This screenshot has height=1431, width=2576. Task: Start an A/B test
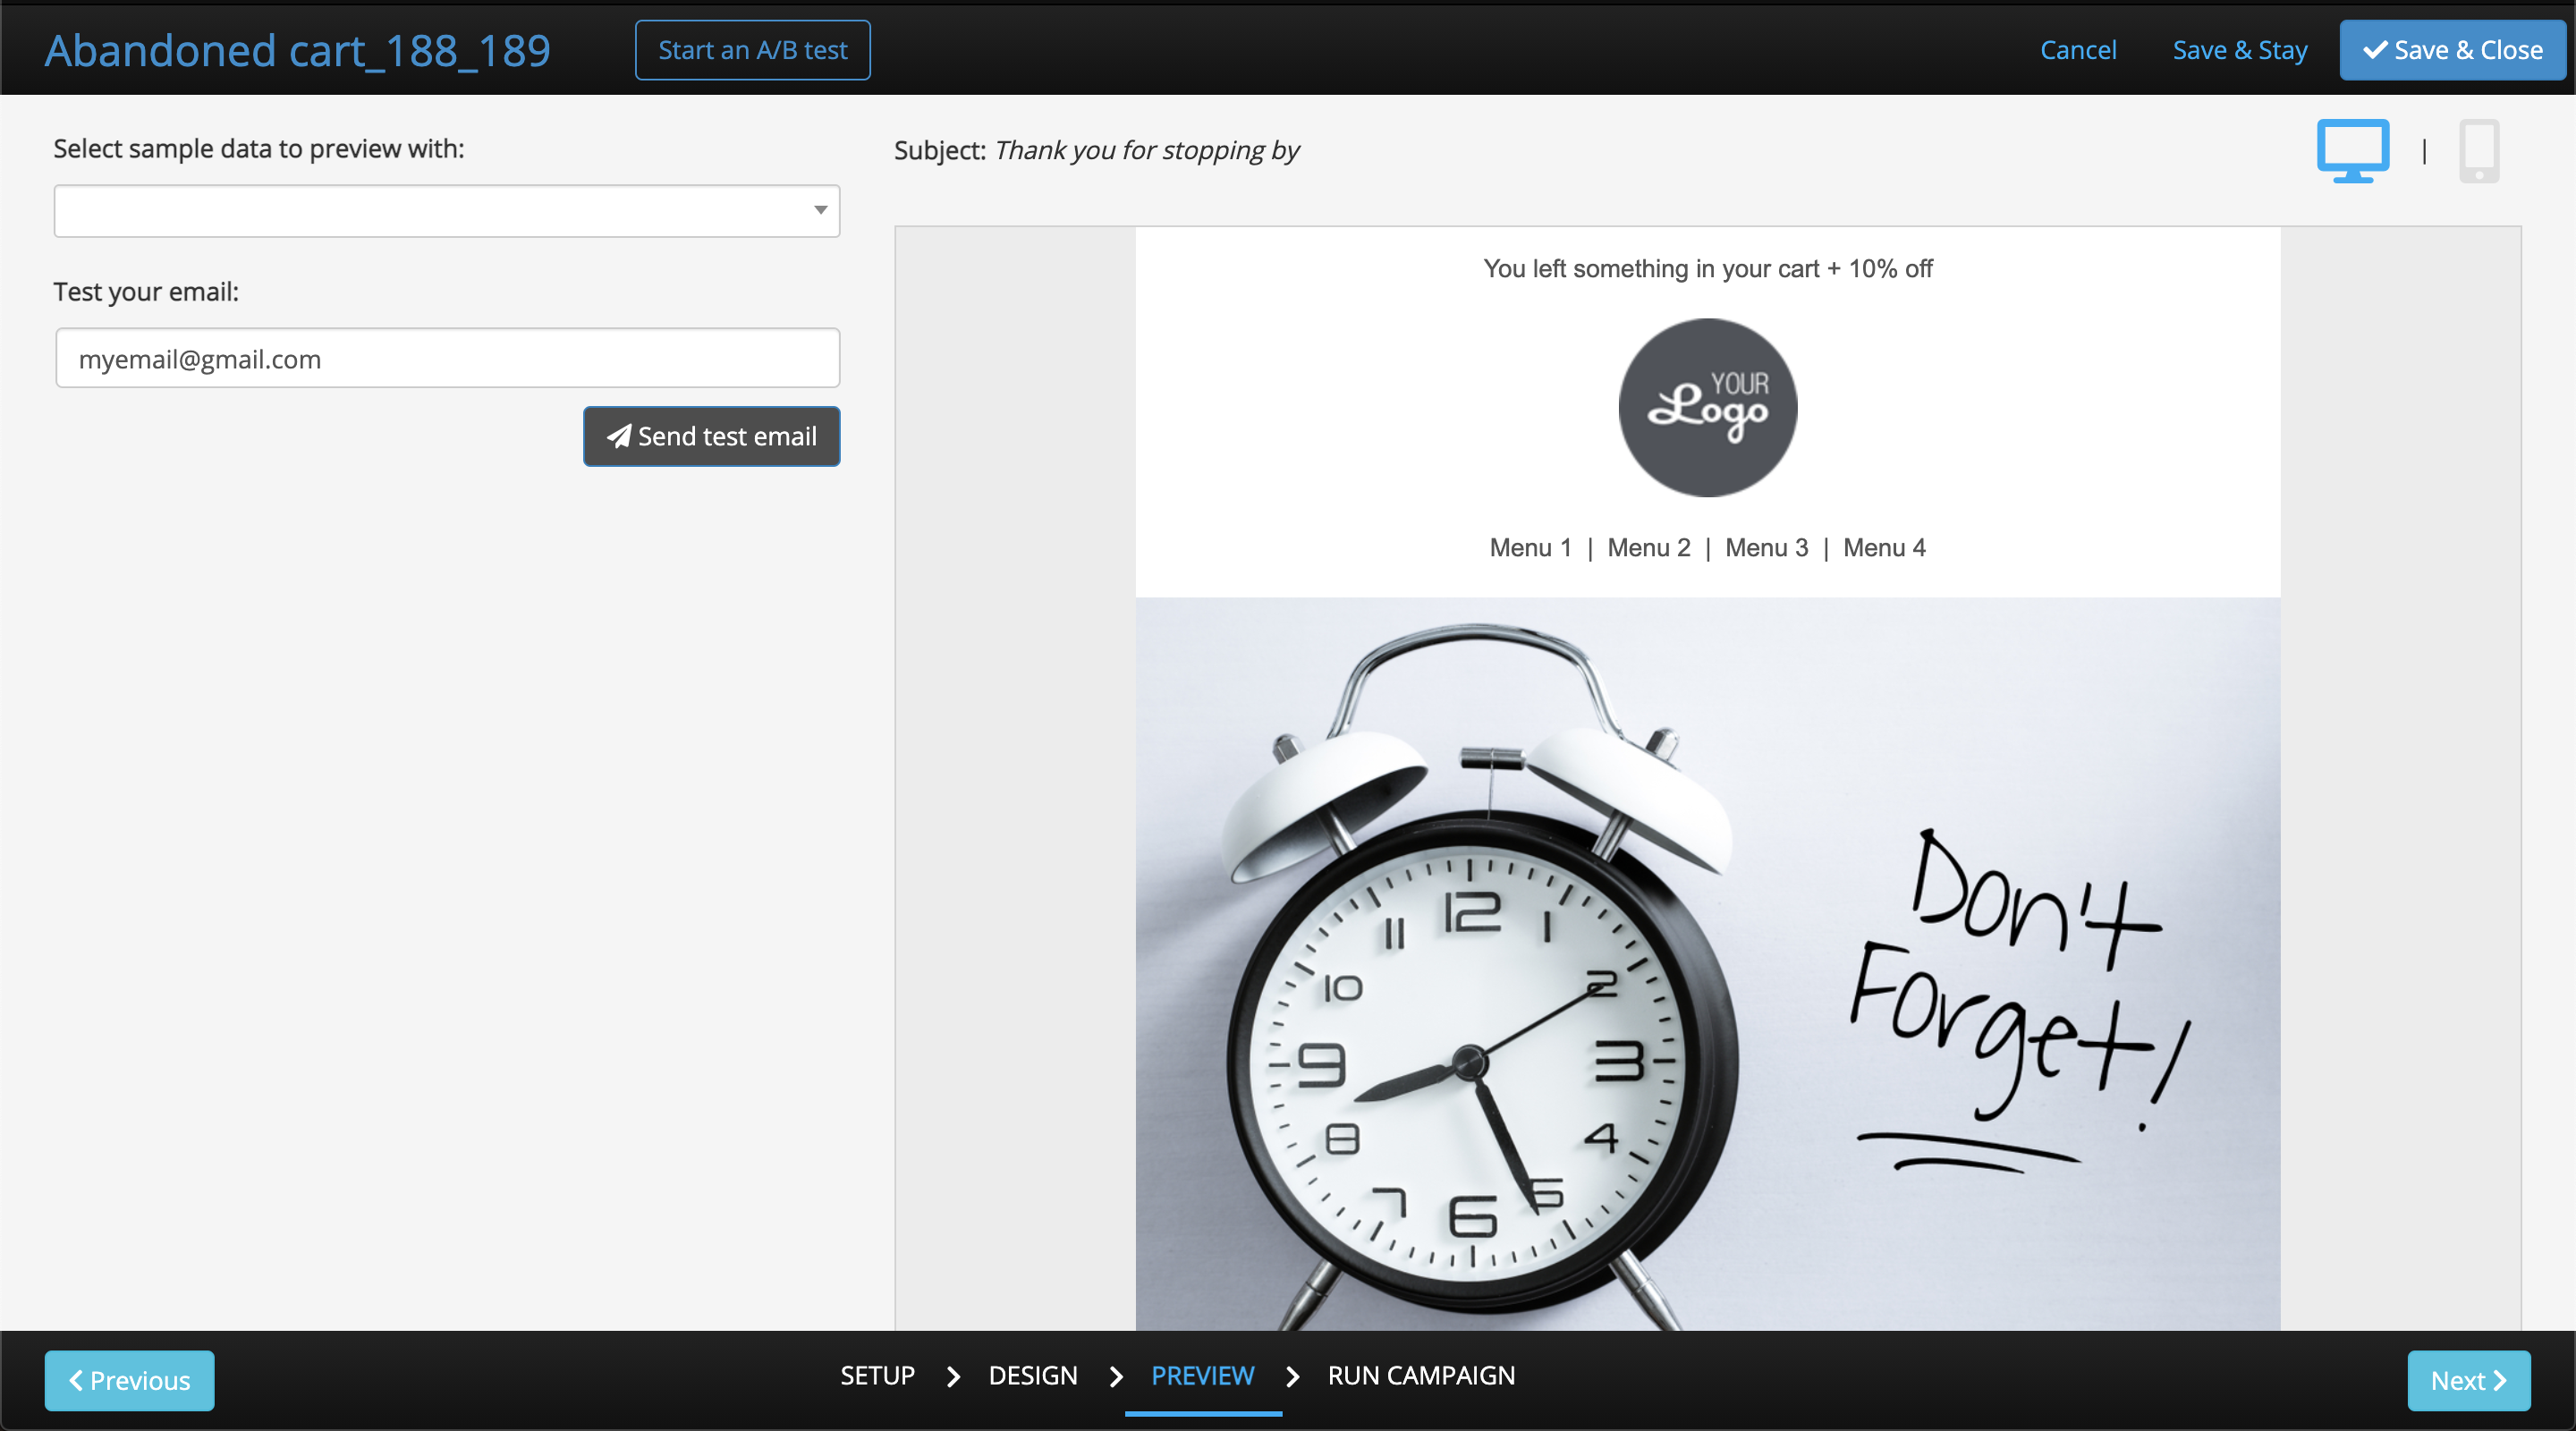click(x=752, y=50)
